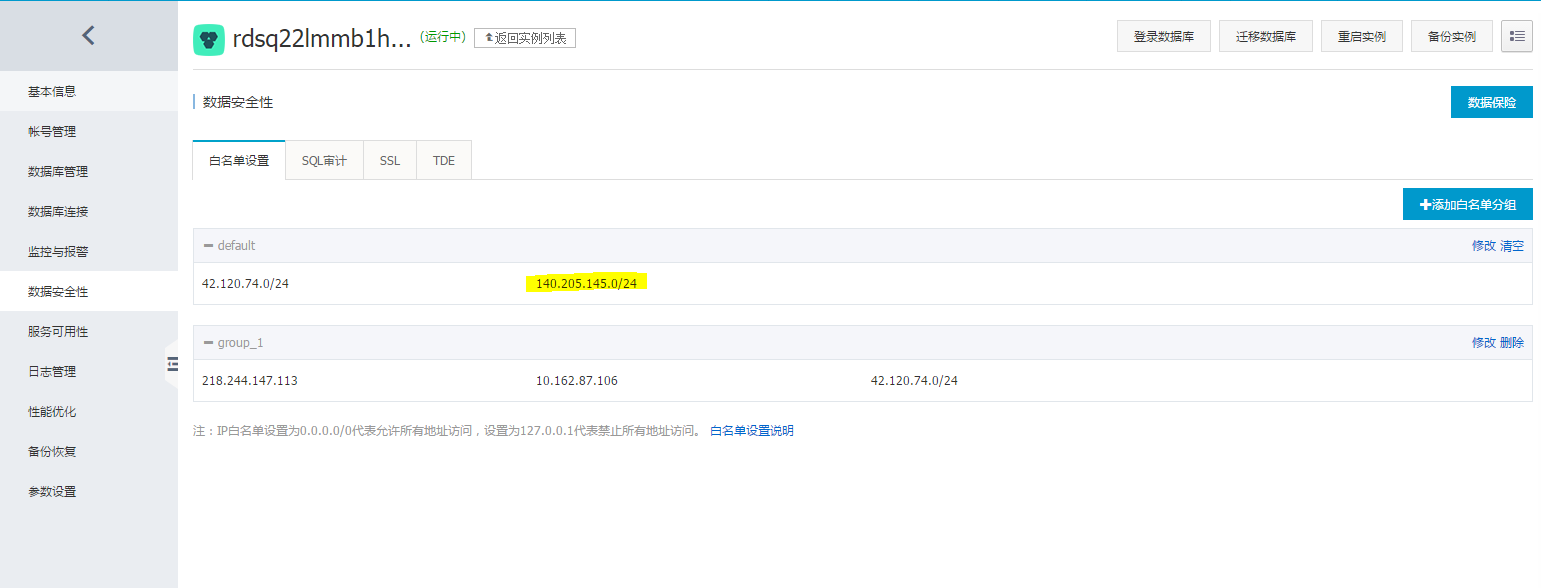Open 参数设置 in the sidebar

[89, 491]
